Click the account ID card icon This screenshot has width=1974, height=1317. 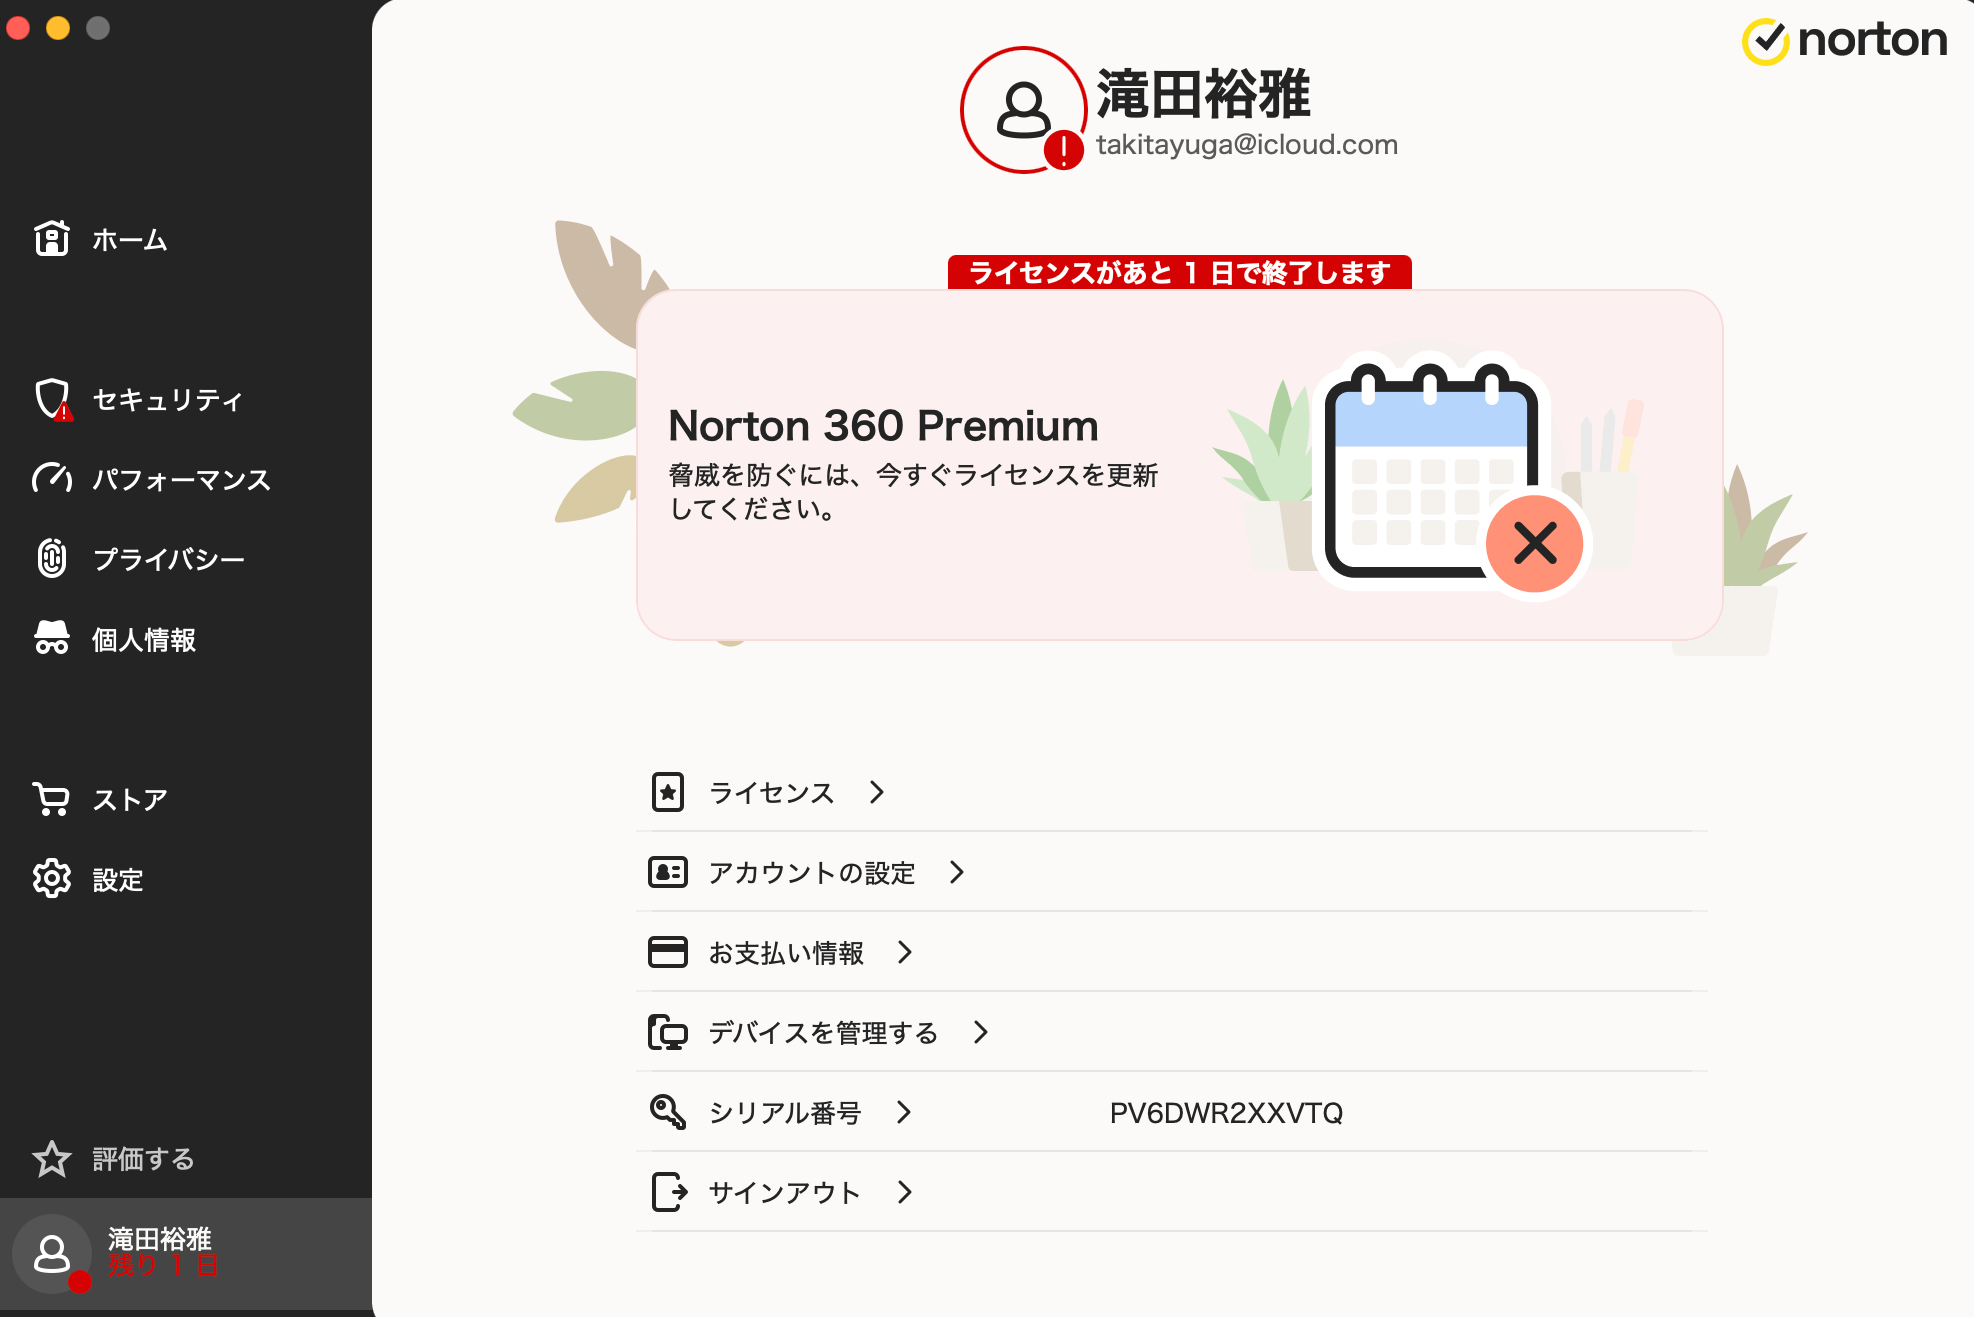coord(668,872)
